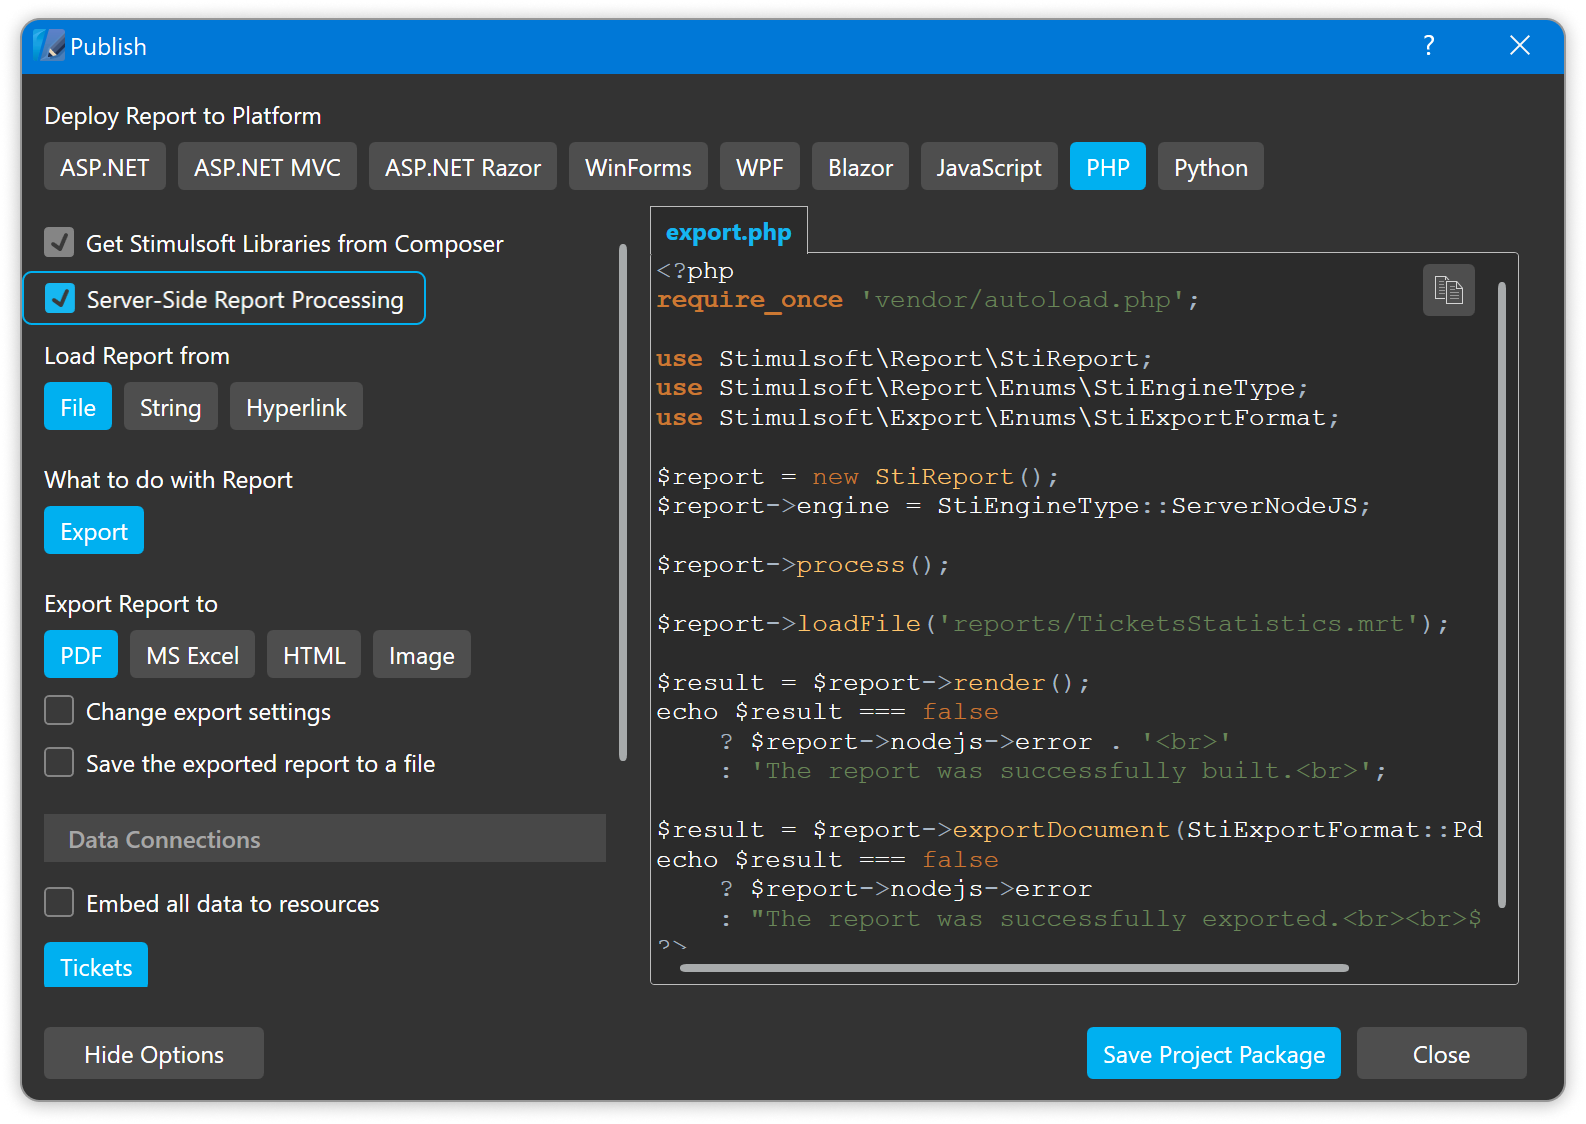1586x1124 pixels.
Task: Click the Data Connections section header
Action: pos(325,838)
